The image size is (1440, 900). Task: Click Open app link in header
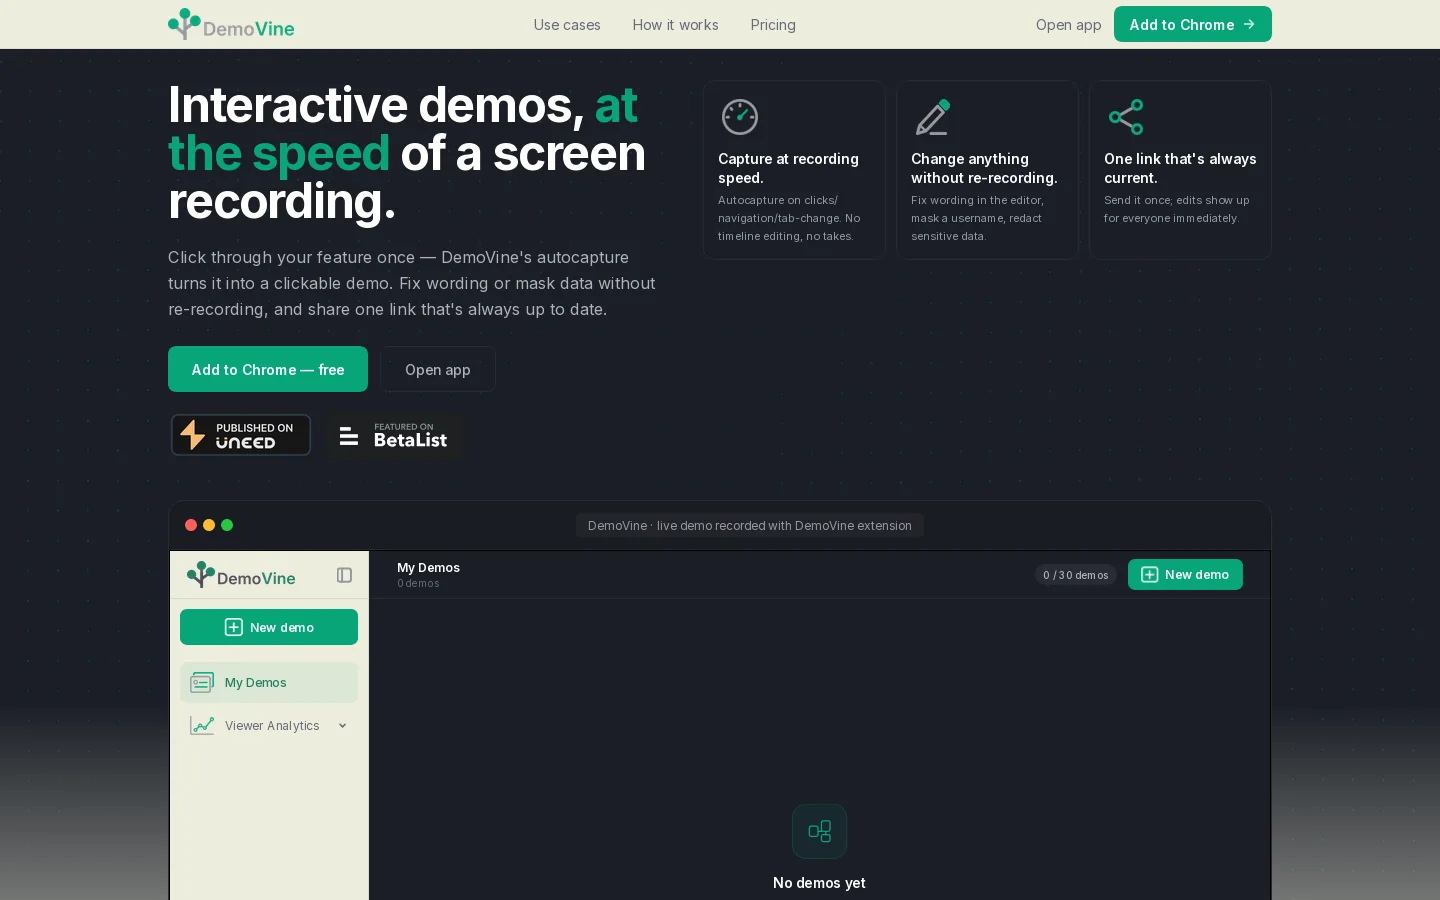1068,25
